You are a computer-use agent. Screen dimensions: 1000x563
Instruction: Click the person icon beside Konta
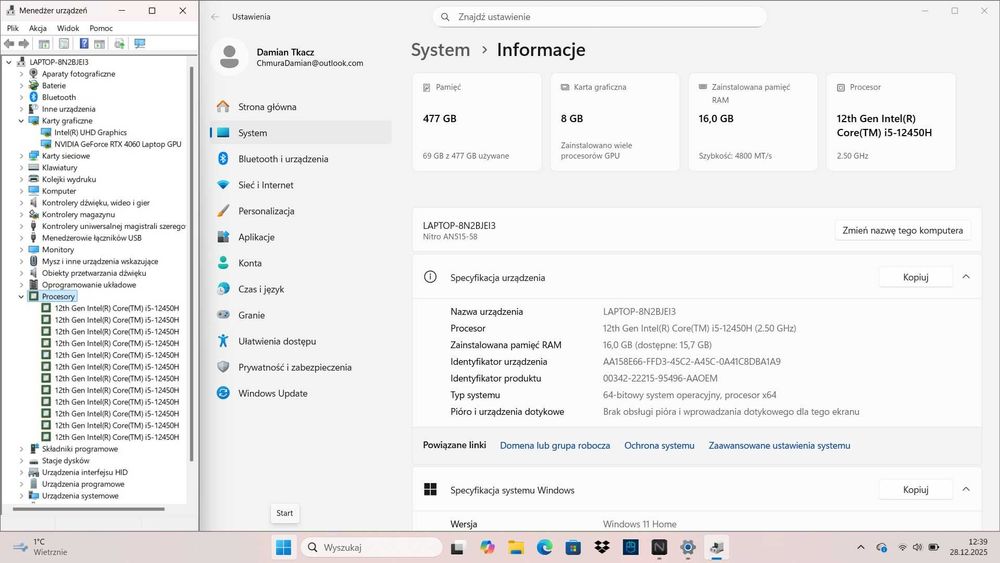[x=223, y=263]
